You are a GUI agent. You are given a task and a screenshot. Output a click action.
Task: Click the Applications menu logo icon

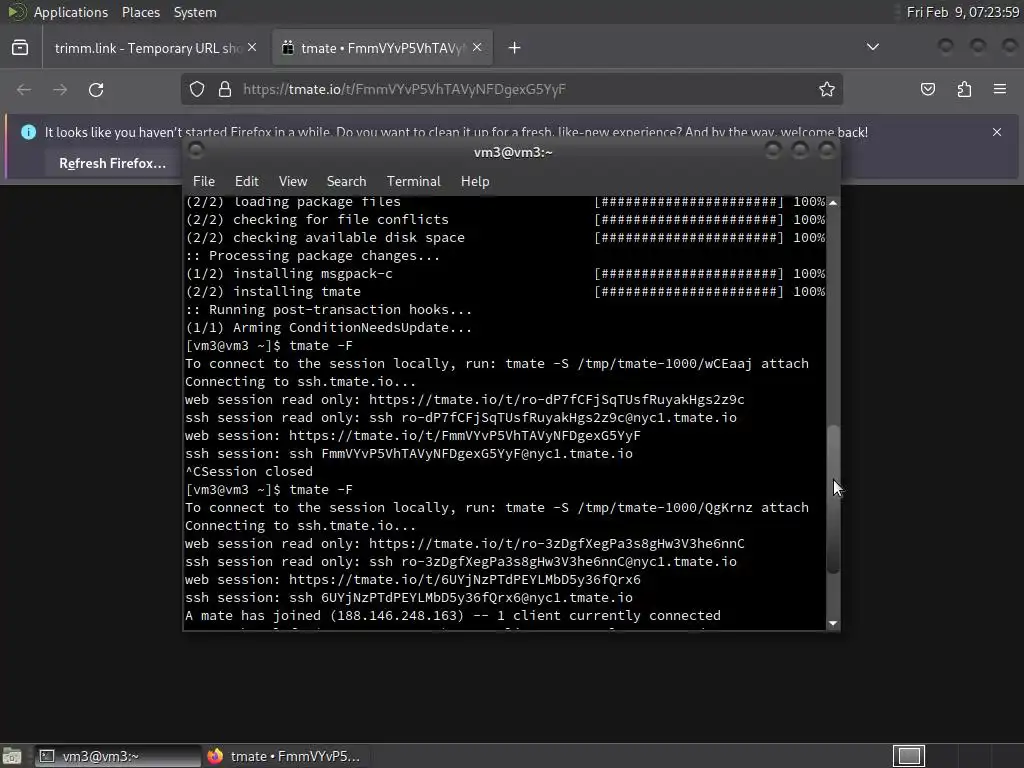(17, 12)
